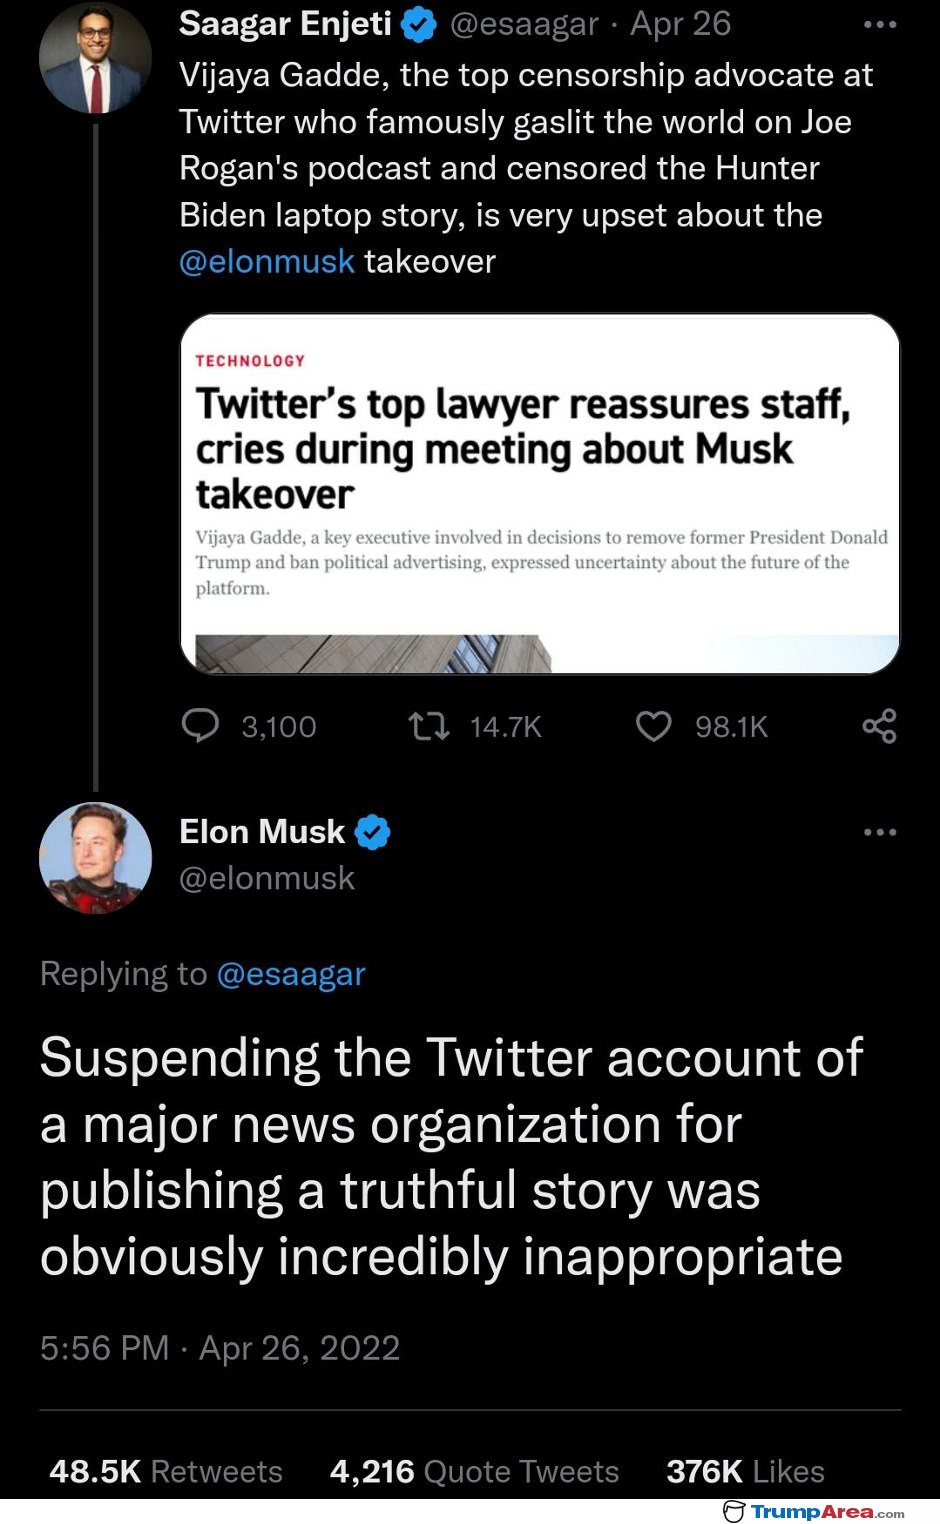The width and height of the screenshot is (940, 1524).
Task: Click the retweet arrows icon
Action: (x=429, y=726)
